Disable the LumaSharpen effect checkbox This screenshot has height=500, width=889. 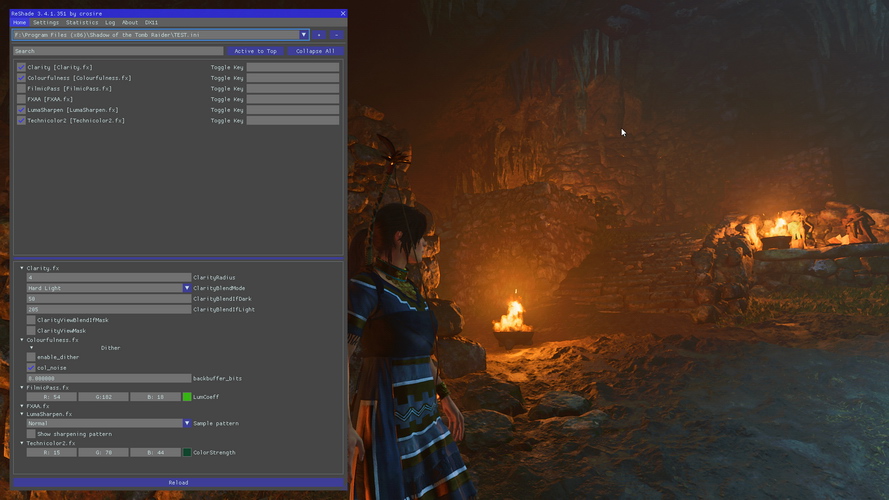click(22, 110)
